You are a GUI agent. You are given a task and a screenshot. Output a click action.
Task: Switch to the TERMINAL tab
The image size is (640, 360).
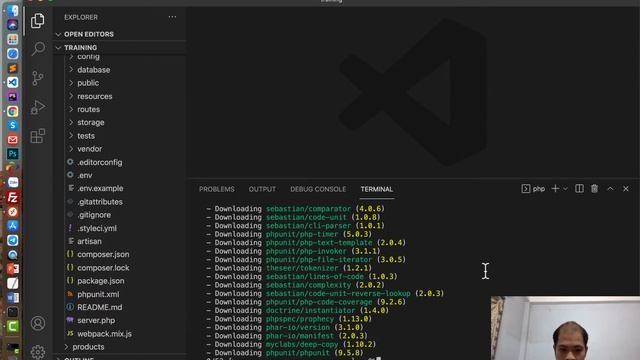[x=377, y=189]
